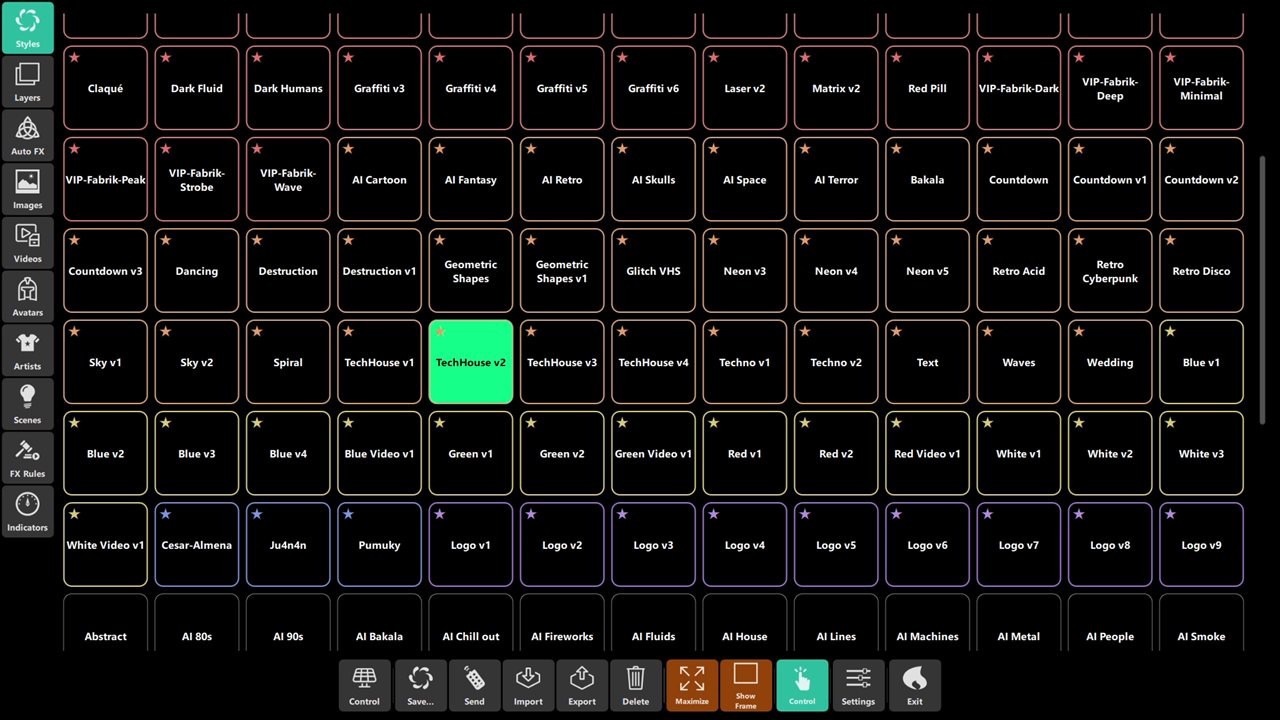Select the Auto FX sidebar icon
This screenshot has height=720, width=1280.
point(27,136)
